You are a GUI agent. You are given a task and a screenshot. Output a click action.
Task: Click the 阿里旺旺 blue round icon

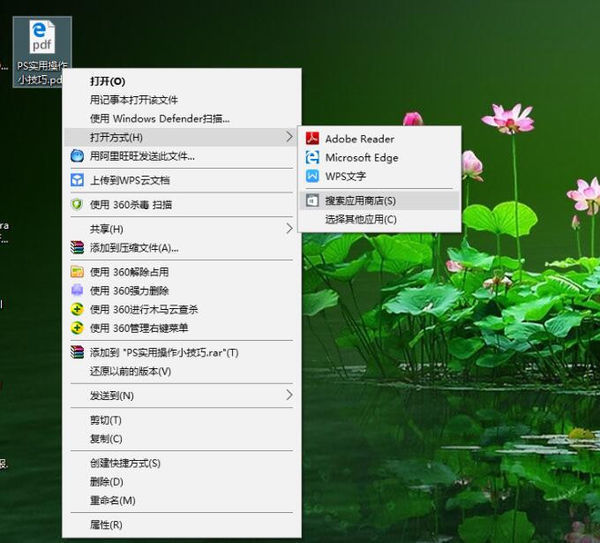(77, 156)
